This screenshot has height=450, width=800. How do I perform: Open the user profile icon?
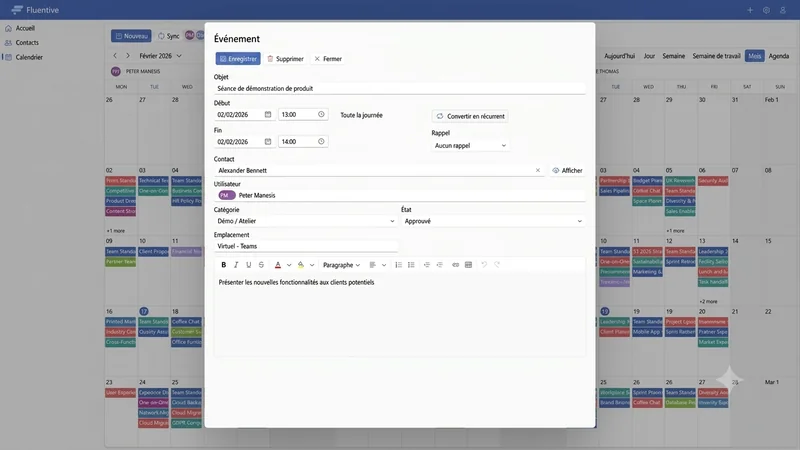(783, 10)
